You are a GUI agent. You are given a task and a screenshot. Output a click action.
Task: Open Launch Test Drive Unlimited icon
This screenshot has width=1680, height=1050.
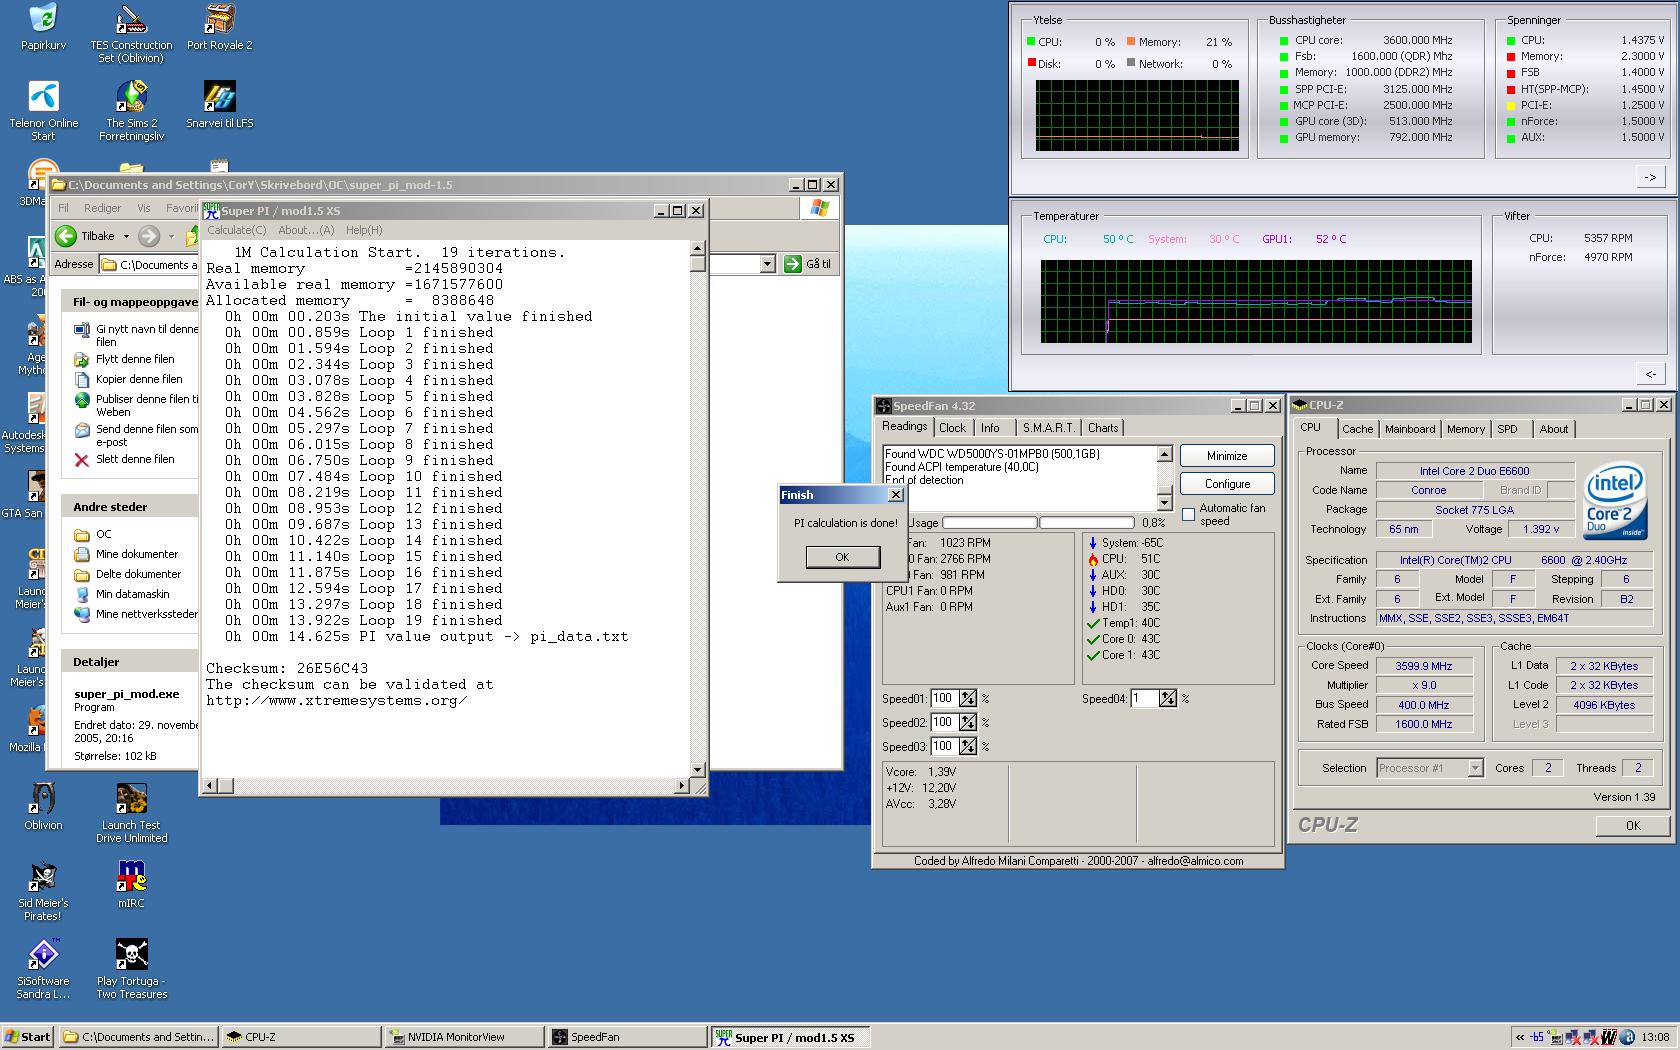[131, 813]
